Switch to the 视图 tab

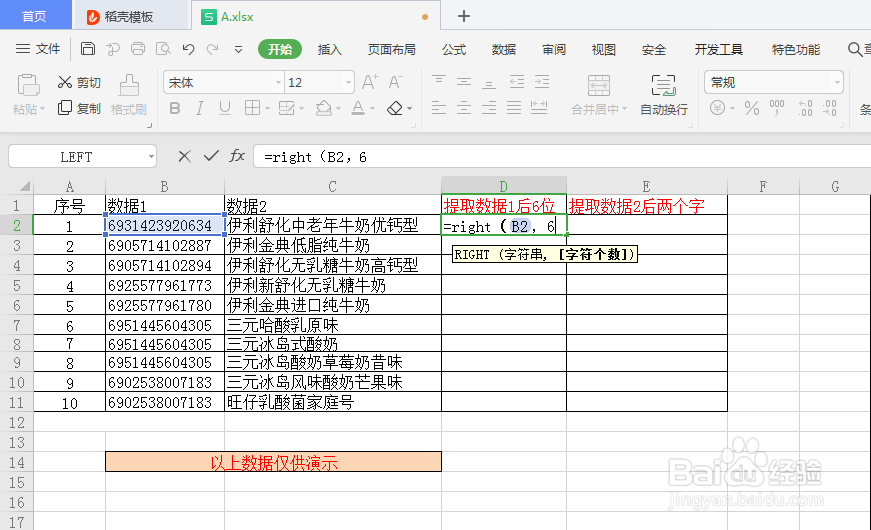coord(604,49)
